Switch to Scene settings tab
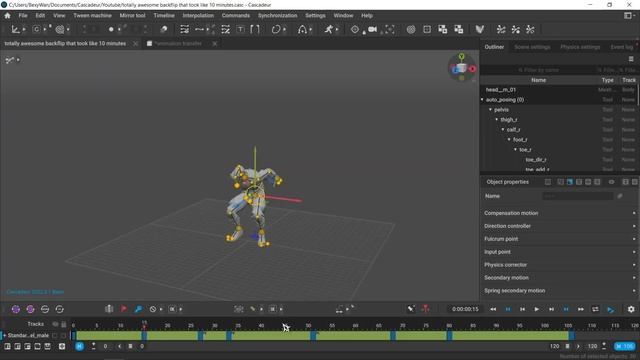 (532, 47)
